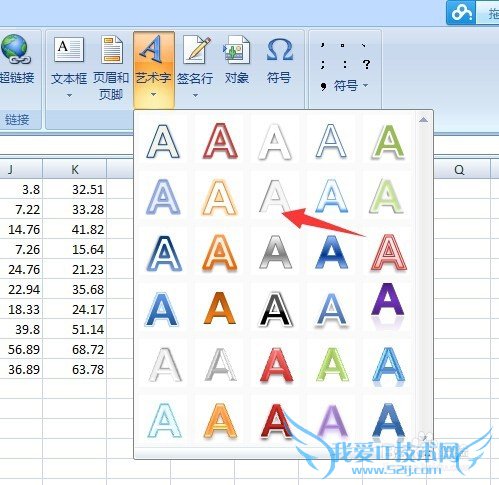499x485 pixels.
Task: Select column K header
Action: tap(75, 170)
